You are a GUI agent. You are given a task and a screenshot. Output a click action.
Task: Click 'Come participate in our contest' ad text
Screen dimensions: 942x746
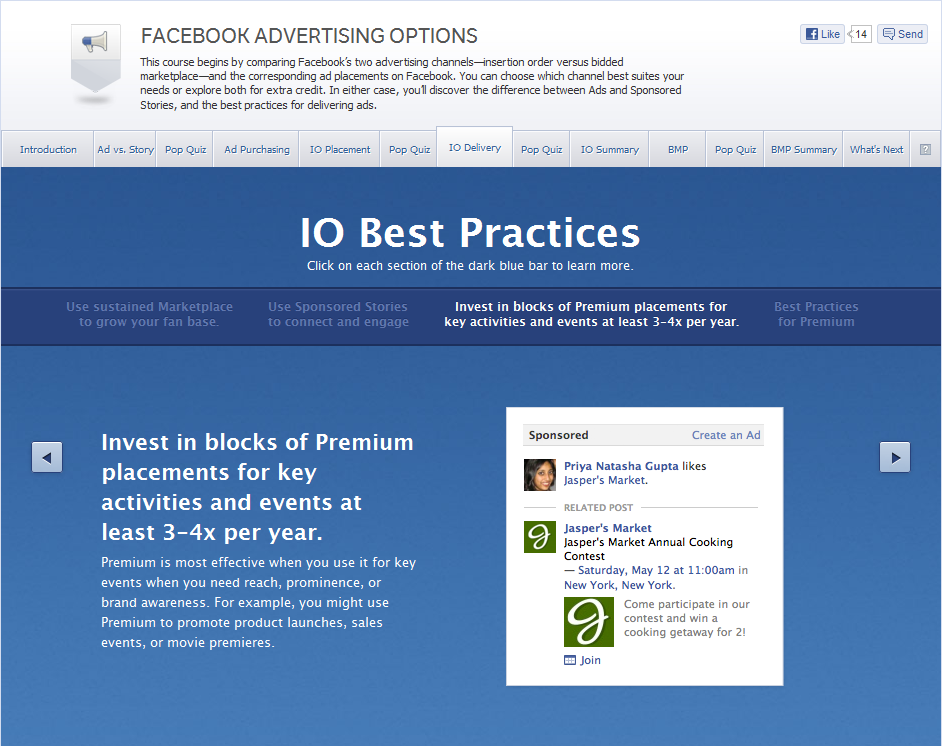tap(687, 618)
